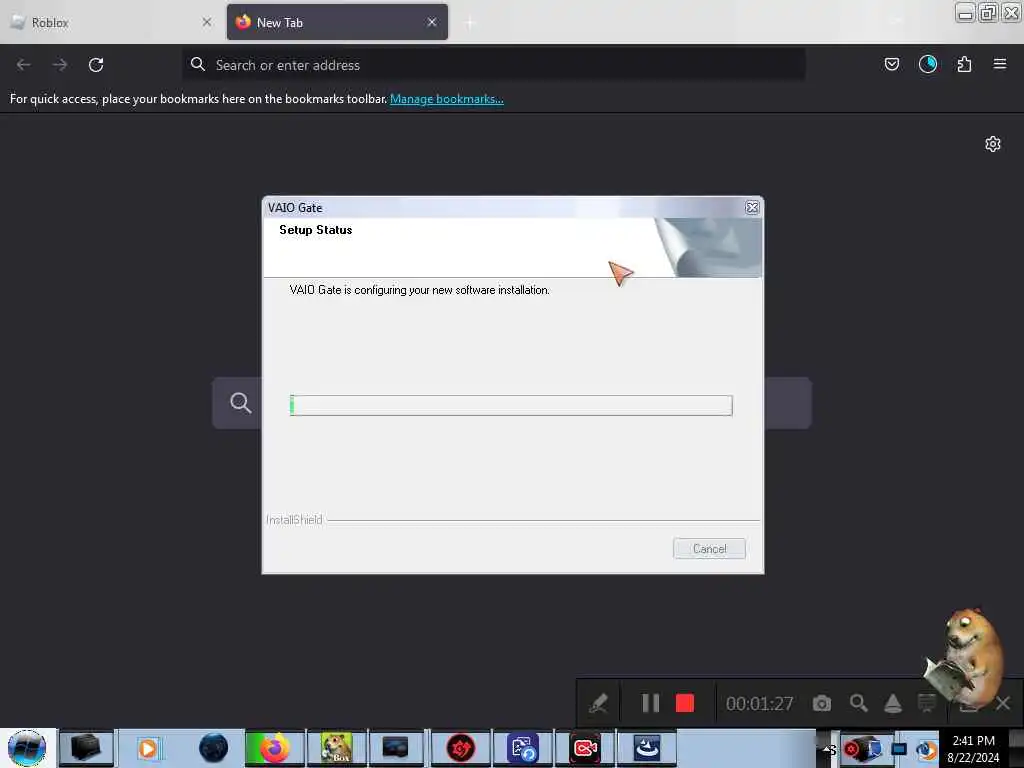Open the Firefox hamburger application menu
This screenshot has height=768, width=1024.
(x=999, y=64)
